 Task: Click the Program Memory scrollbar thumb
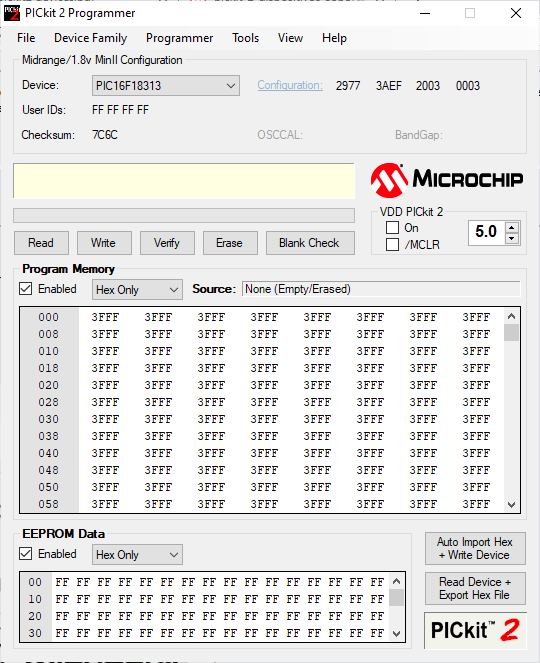[x=511, y=332]
